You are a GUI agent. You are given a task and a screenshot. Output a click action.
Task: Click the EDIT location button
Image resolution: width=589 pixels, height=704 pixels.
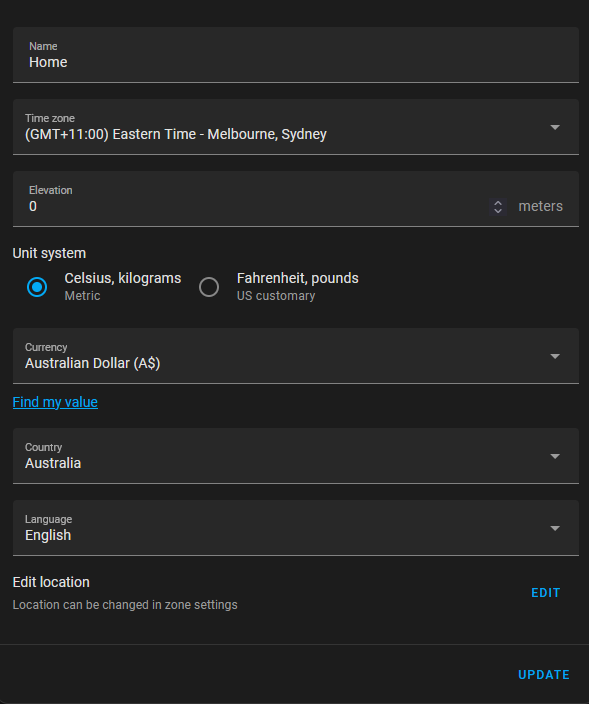545,593
